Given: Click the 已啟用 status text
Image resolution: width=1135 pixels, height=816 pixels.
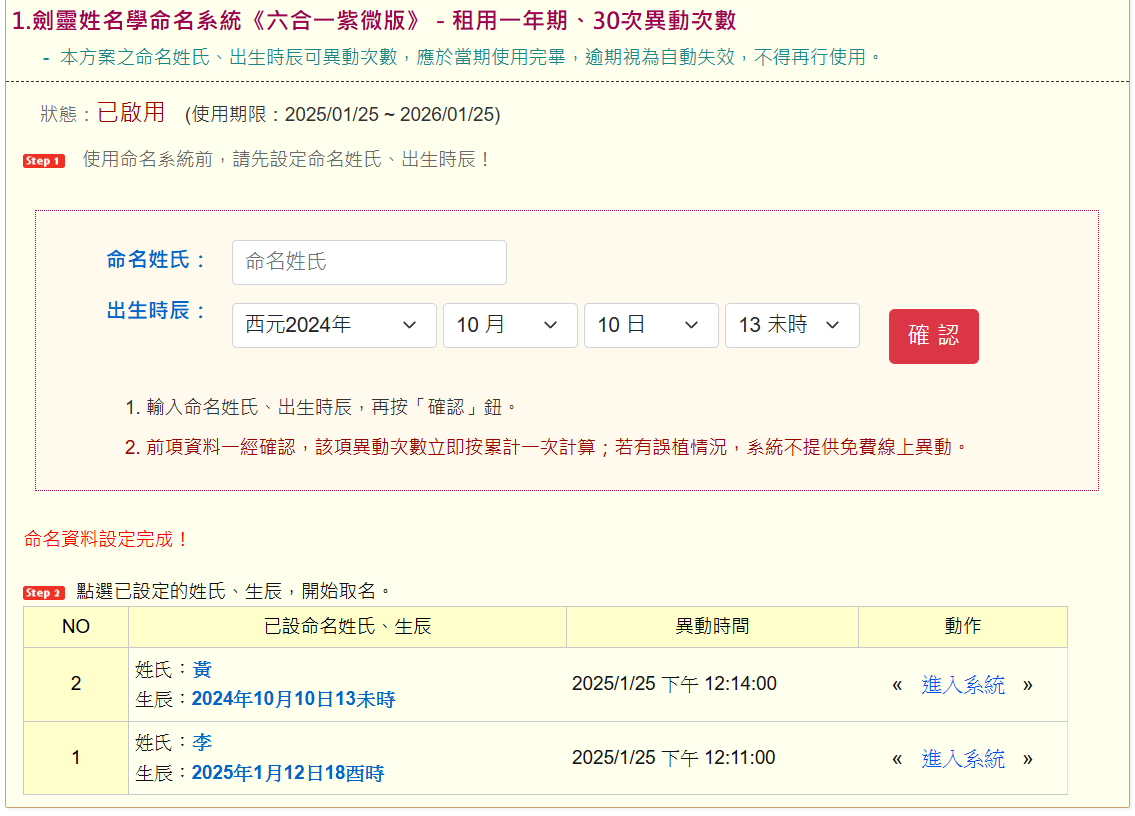Looking at the screenshot, I should (131, 113).
